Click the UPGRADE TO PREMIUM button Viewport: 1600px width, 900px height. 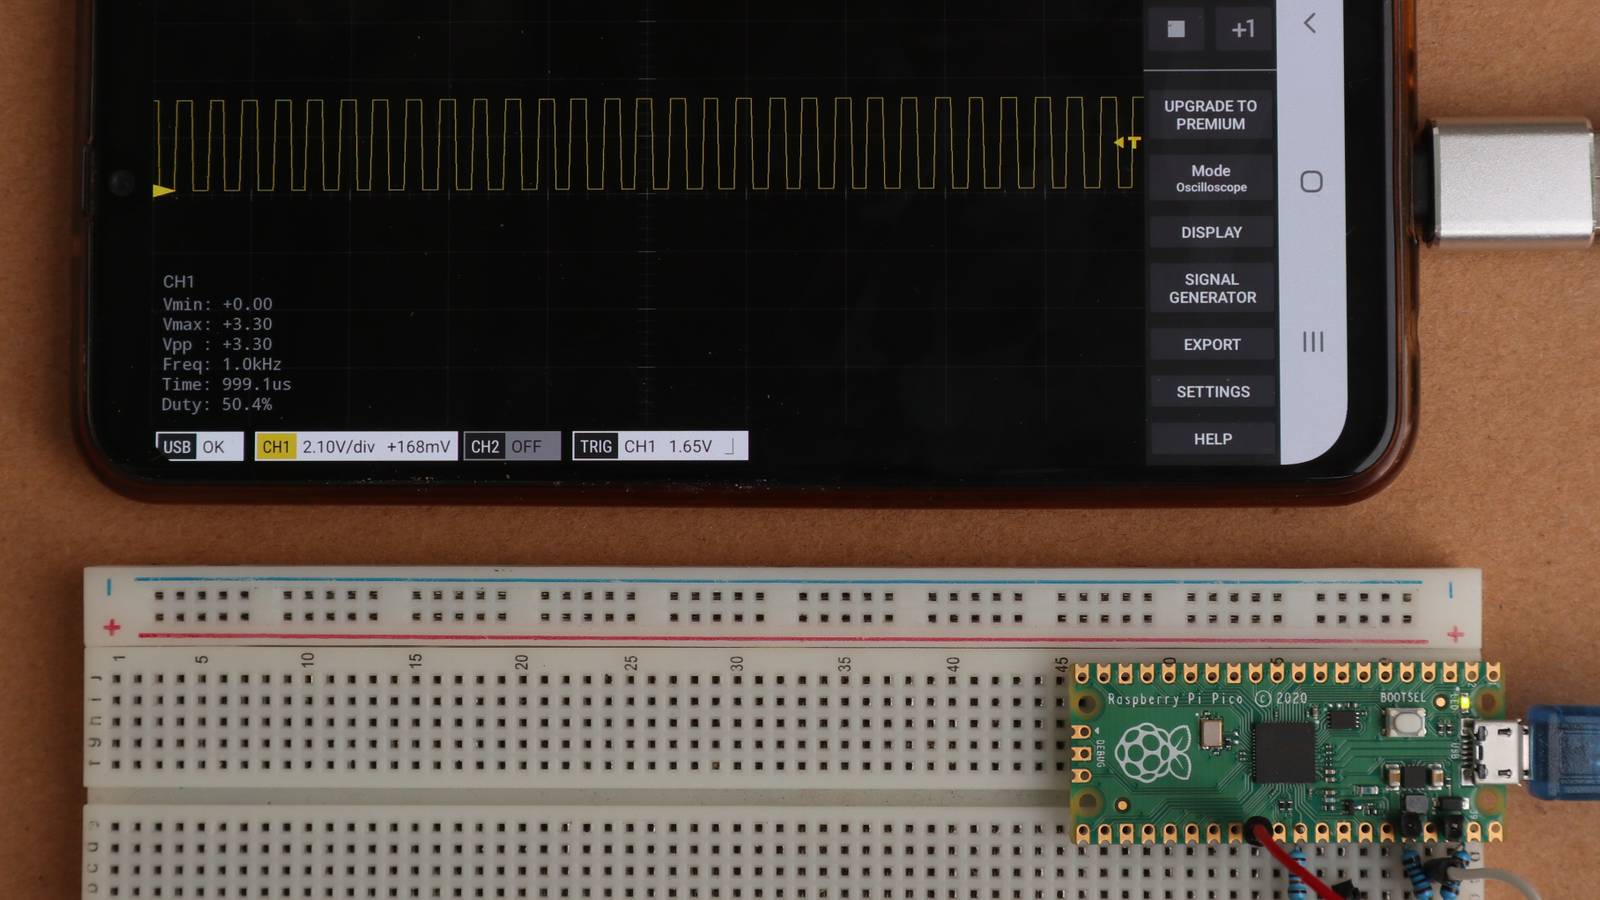click(x=1212, y=114)
